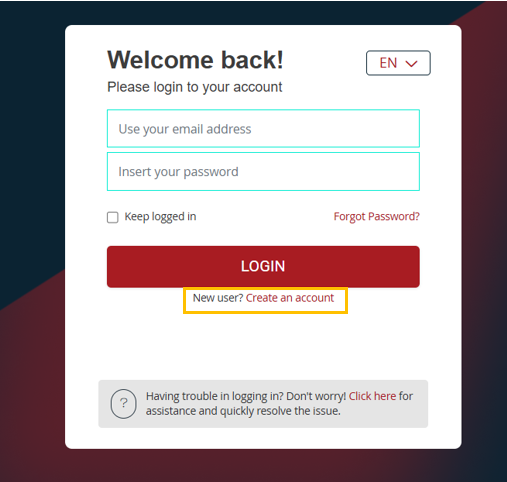Click the email address input field

[x=263, y=128]
